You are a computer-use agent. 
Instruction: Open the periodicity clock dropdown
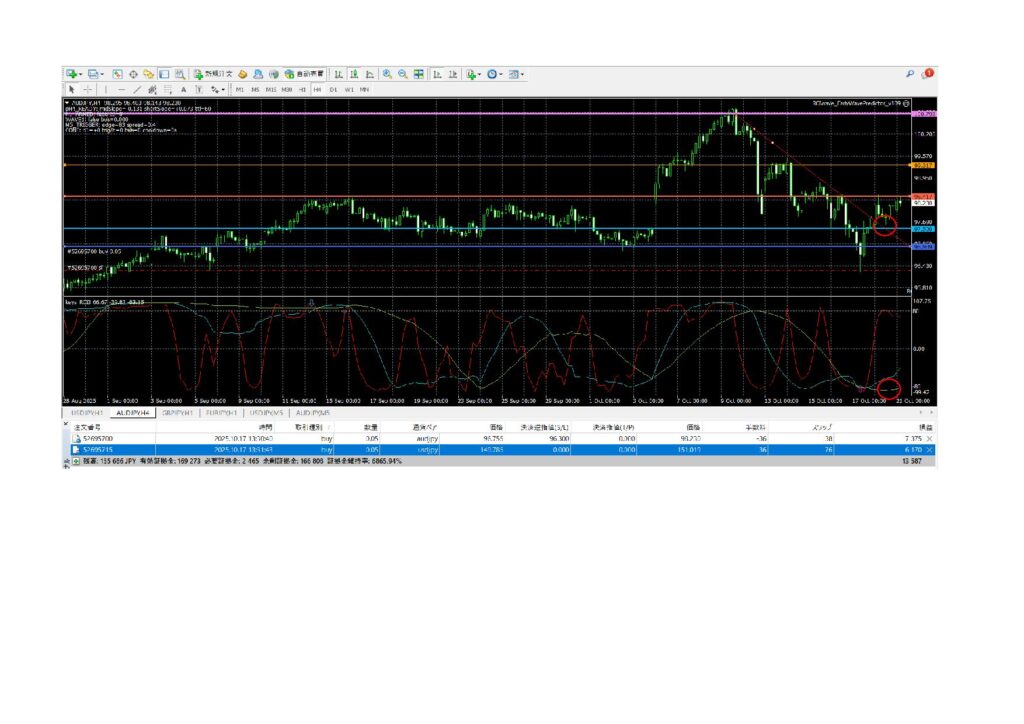(x=501, y=74)
